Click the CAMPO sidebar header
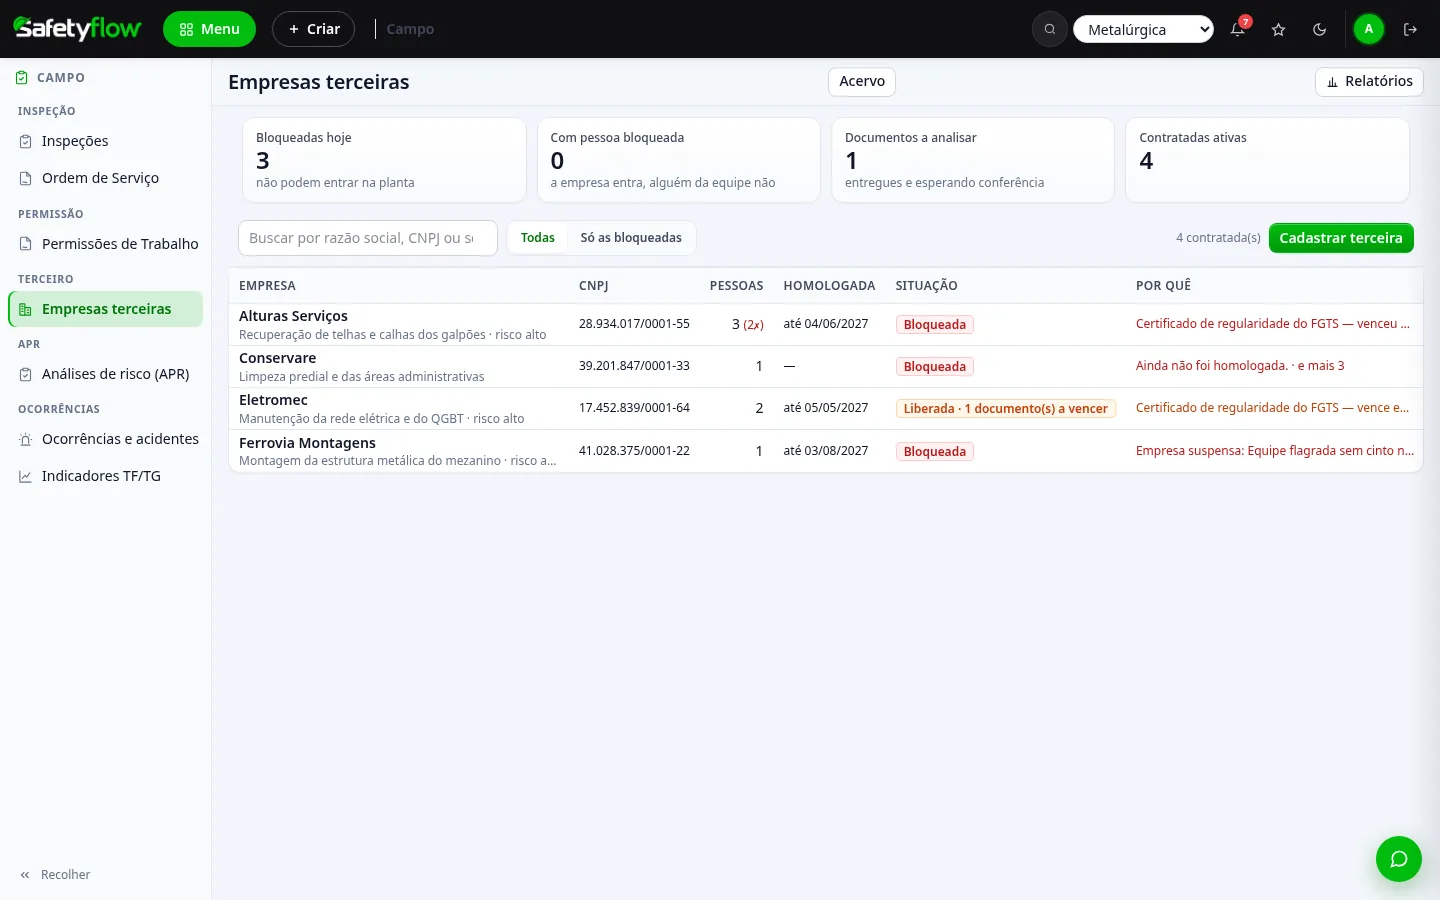The width and height of the screenshot is (1440, 900). (51, 77)
